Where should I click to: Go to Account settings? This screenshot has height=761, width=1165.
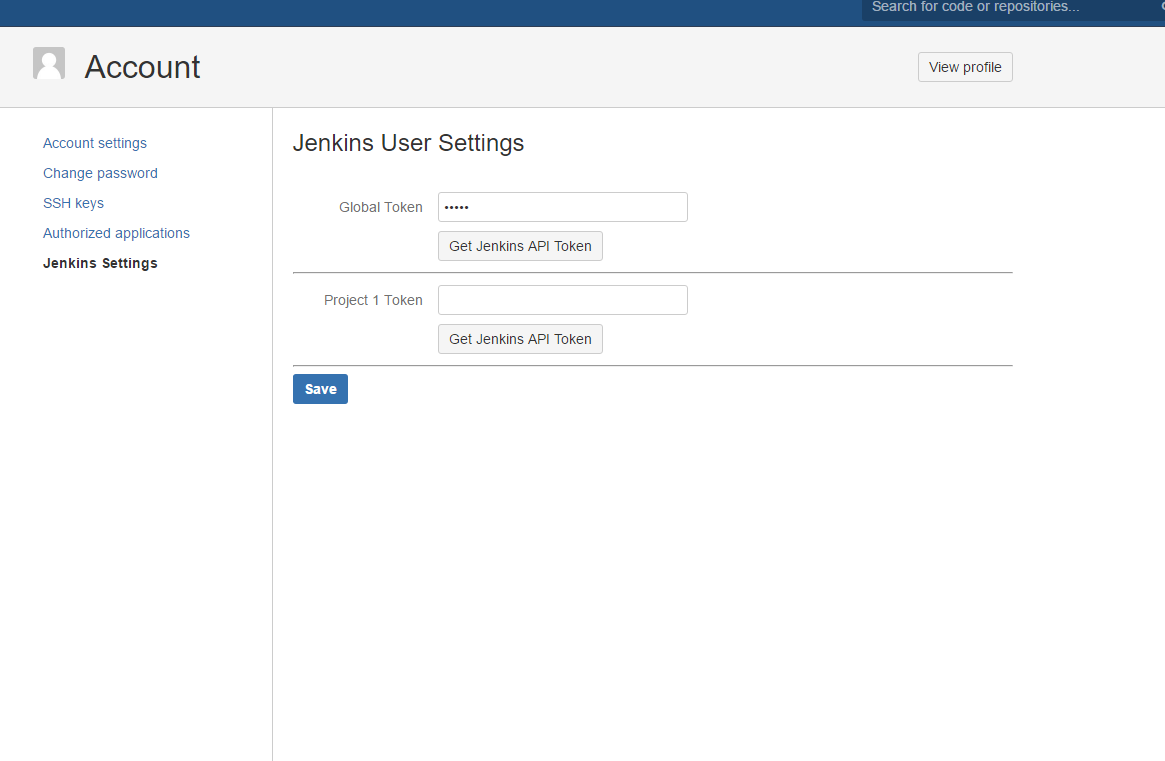coord(95,143)
